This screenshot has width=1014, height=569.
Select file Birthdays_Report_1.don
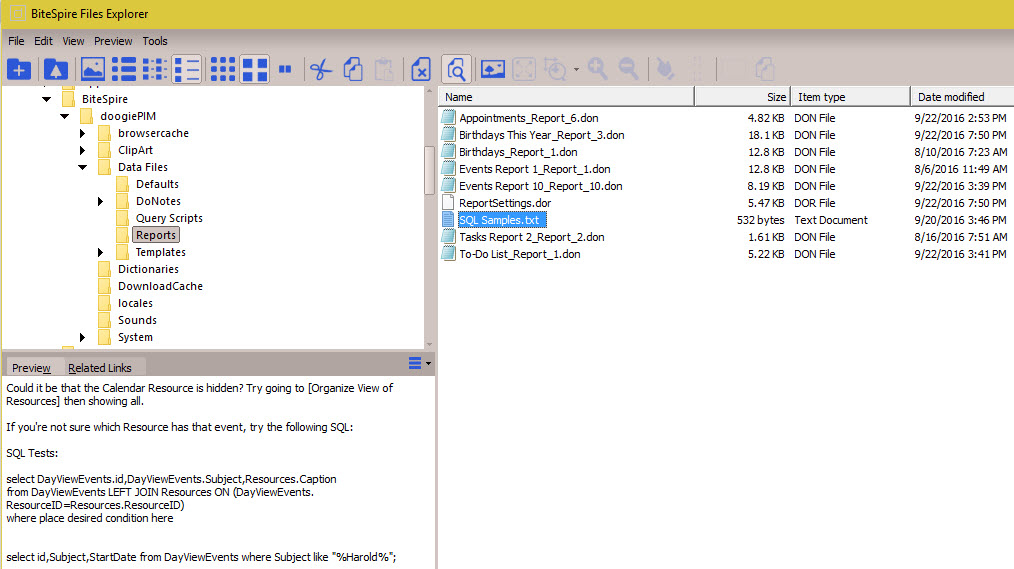pos(518,152)
